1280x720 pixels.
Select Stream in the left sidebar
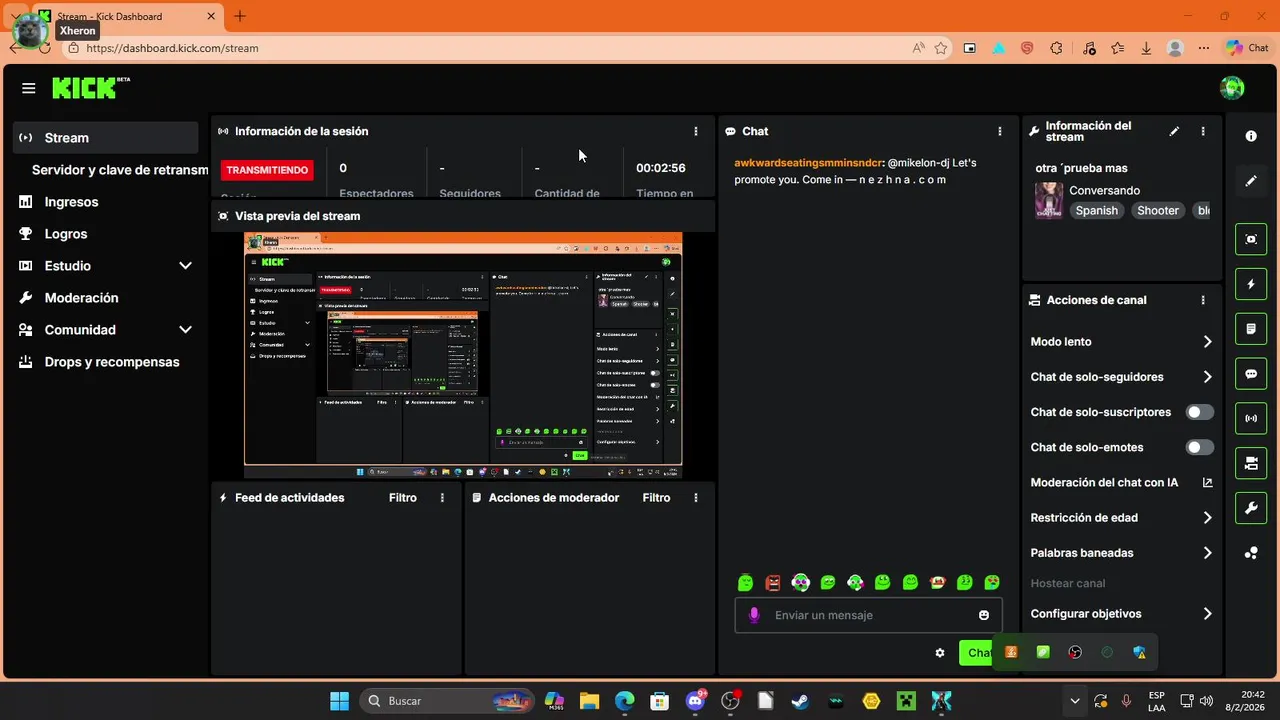tap(105, 138)
